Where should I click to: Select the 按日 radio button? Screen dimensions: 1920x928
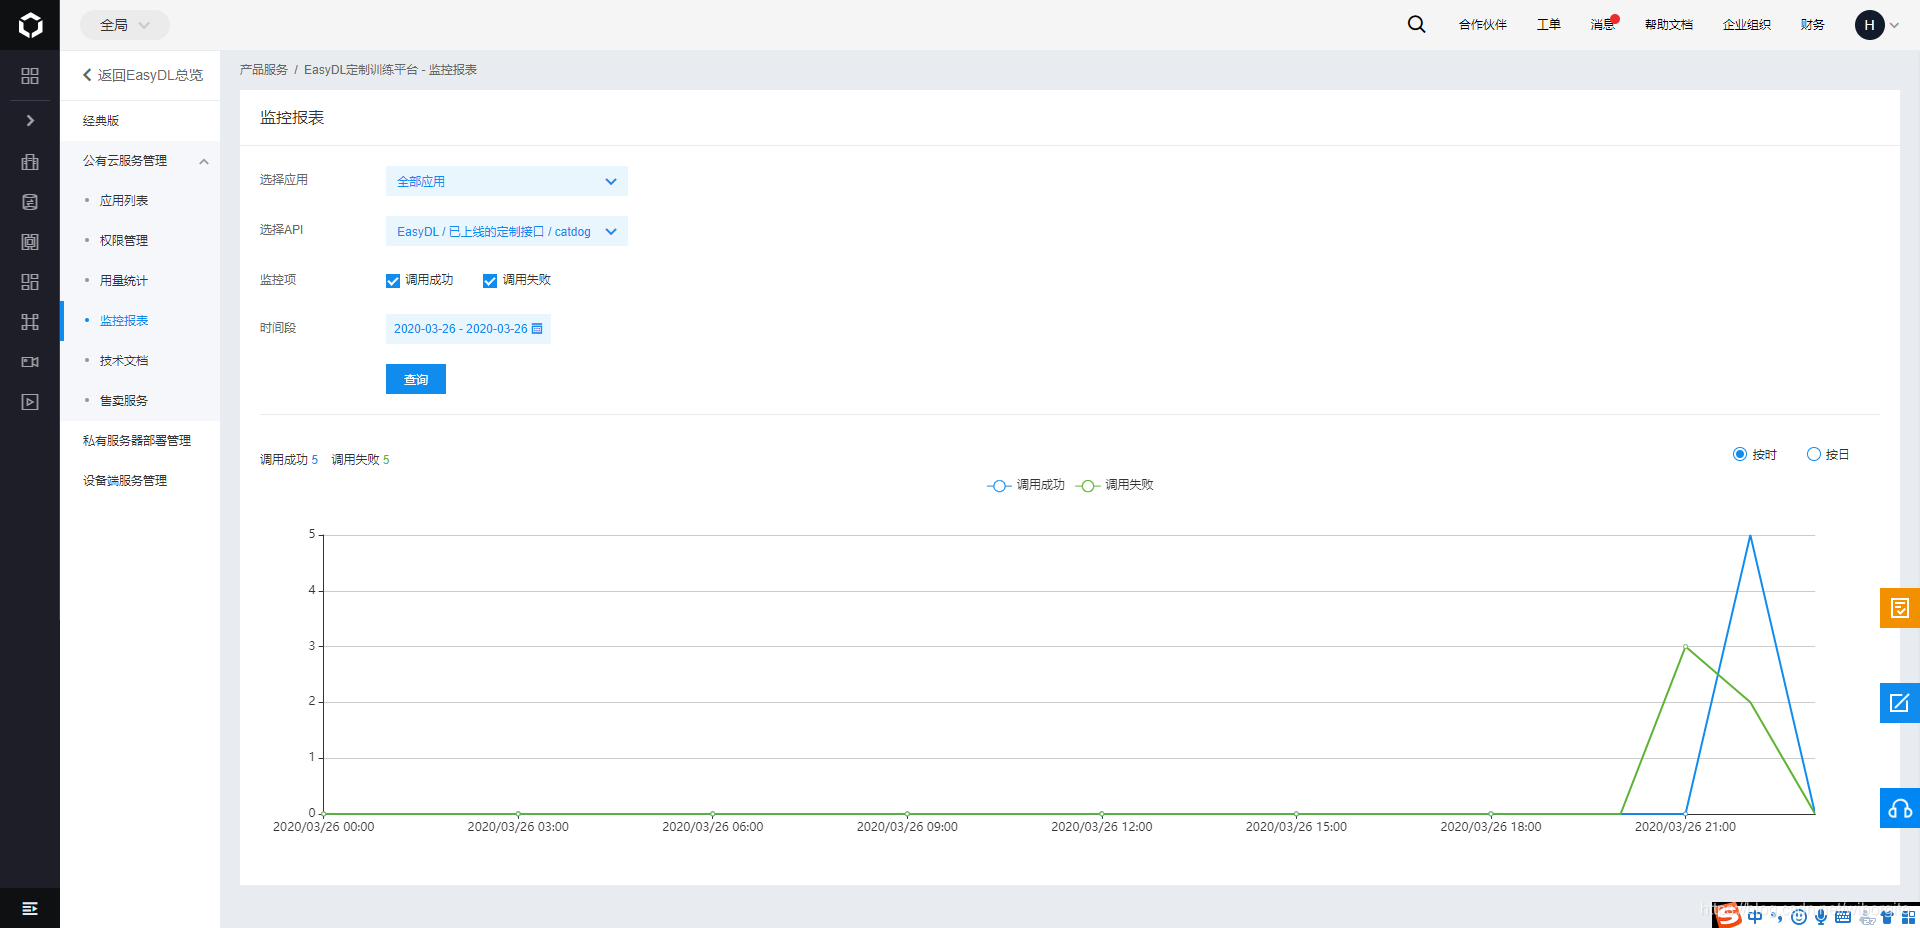[1814, 454]
